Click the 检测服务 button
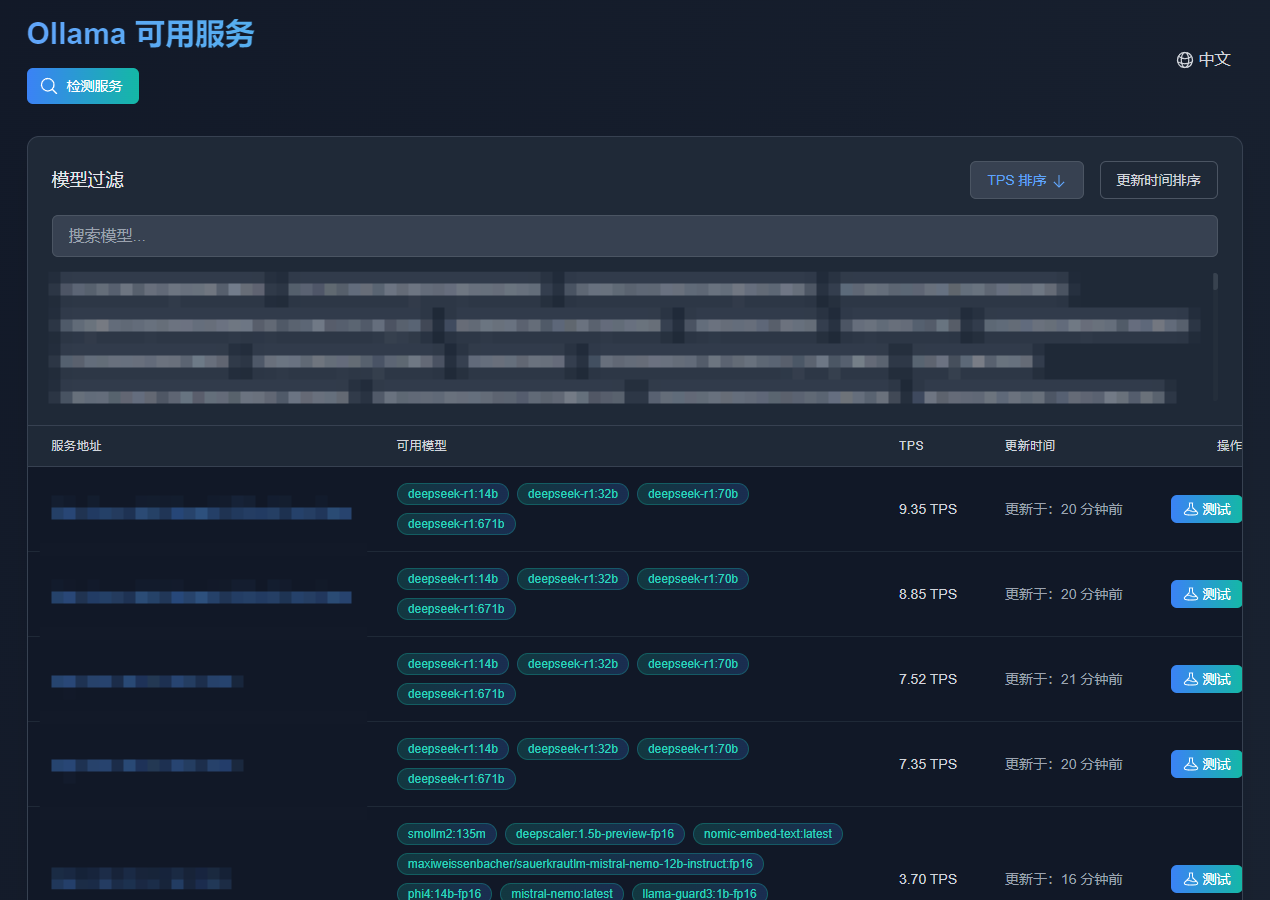1270x900 pixels. (83, 86)
